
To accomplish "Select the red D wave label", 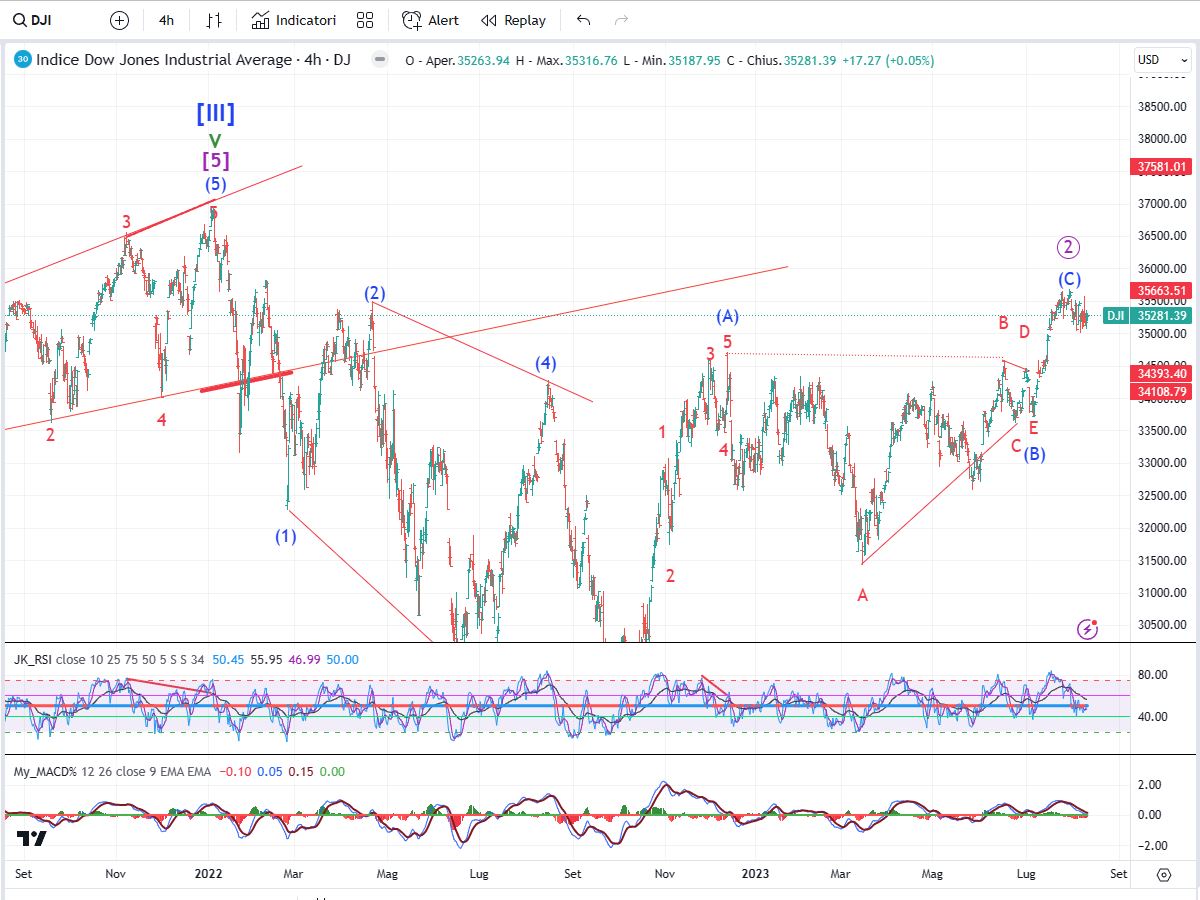I will (1024, 332).
